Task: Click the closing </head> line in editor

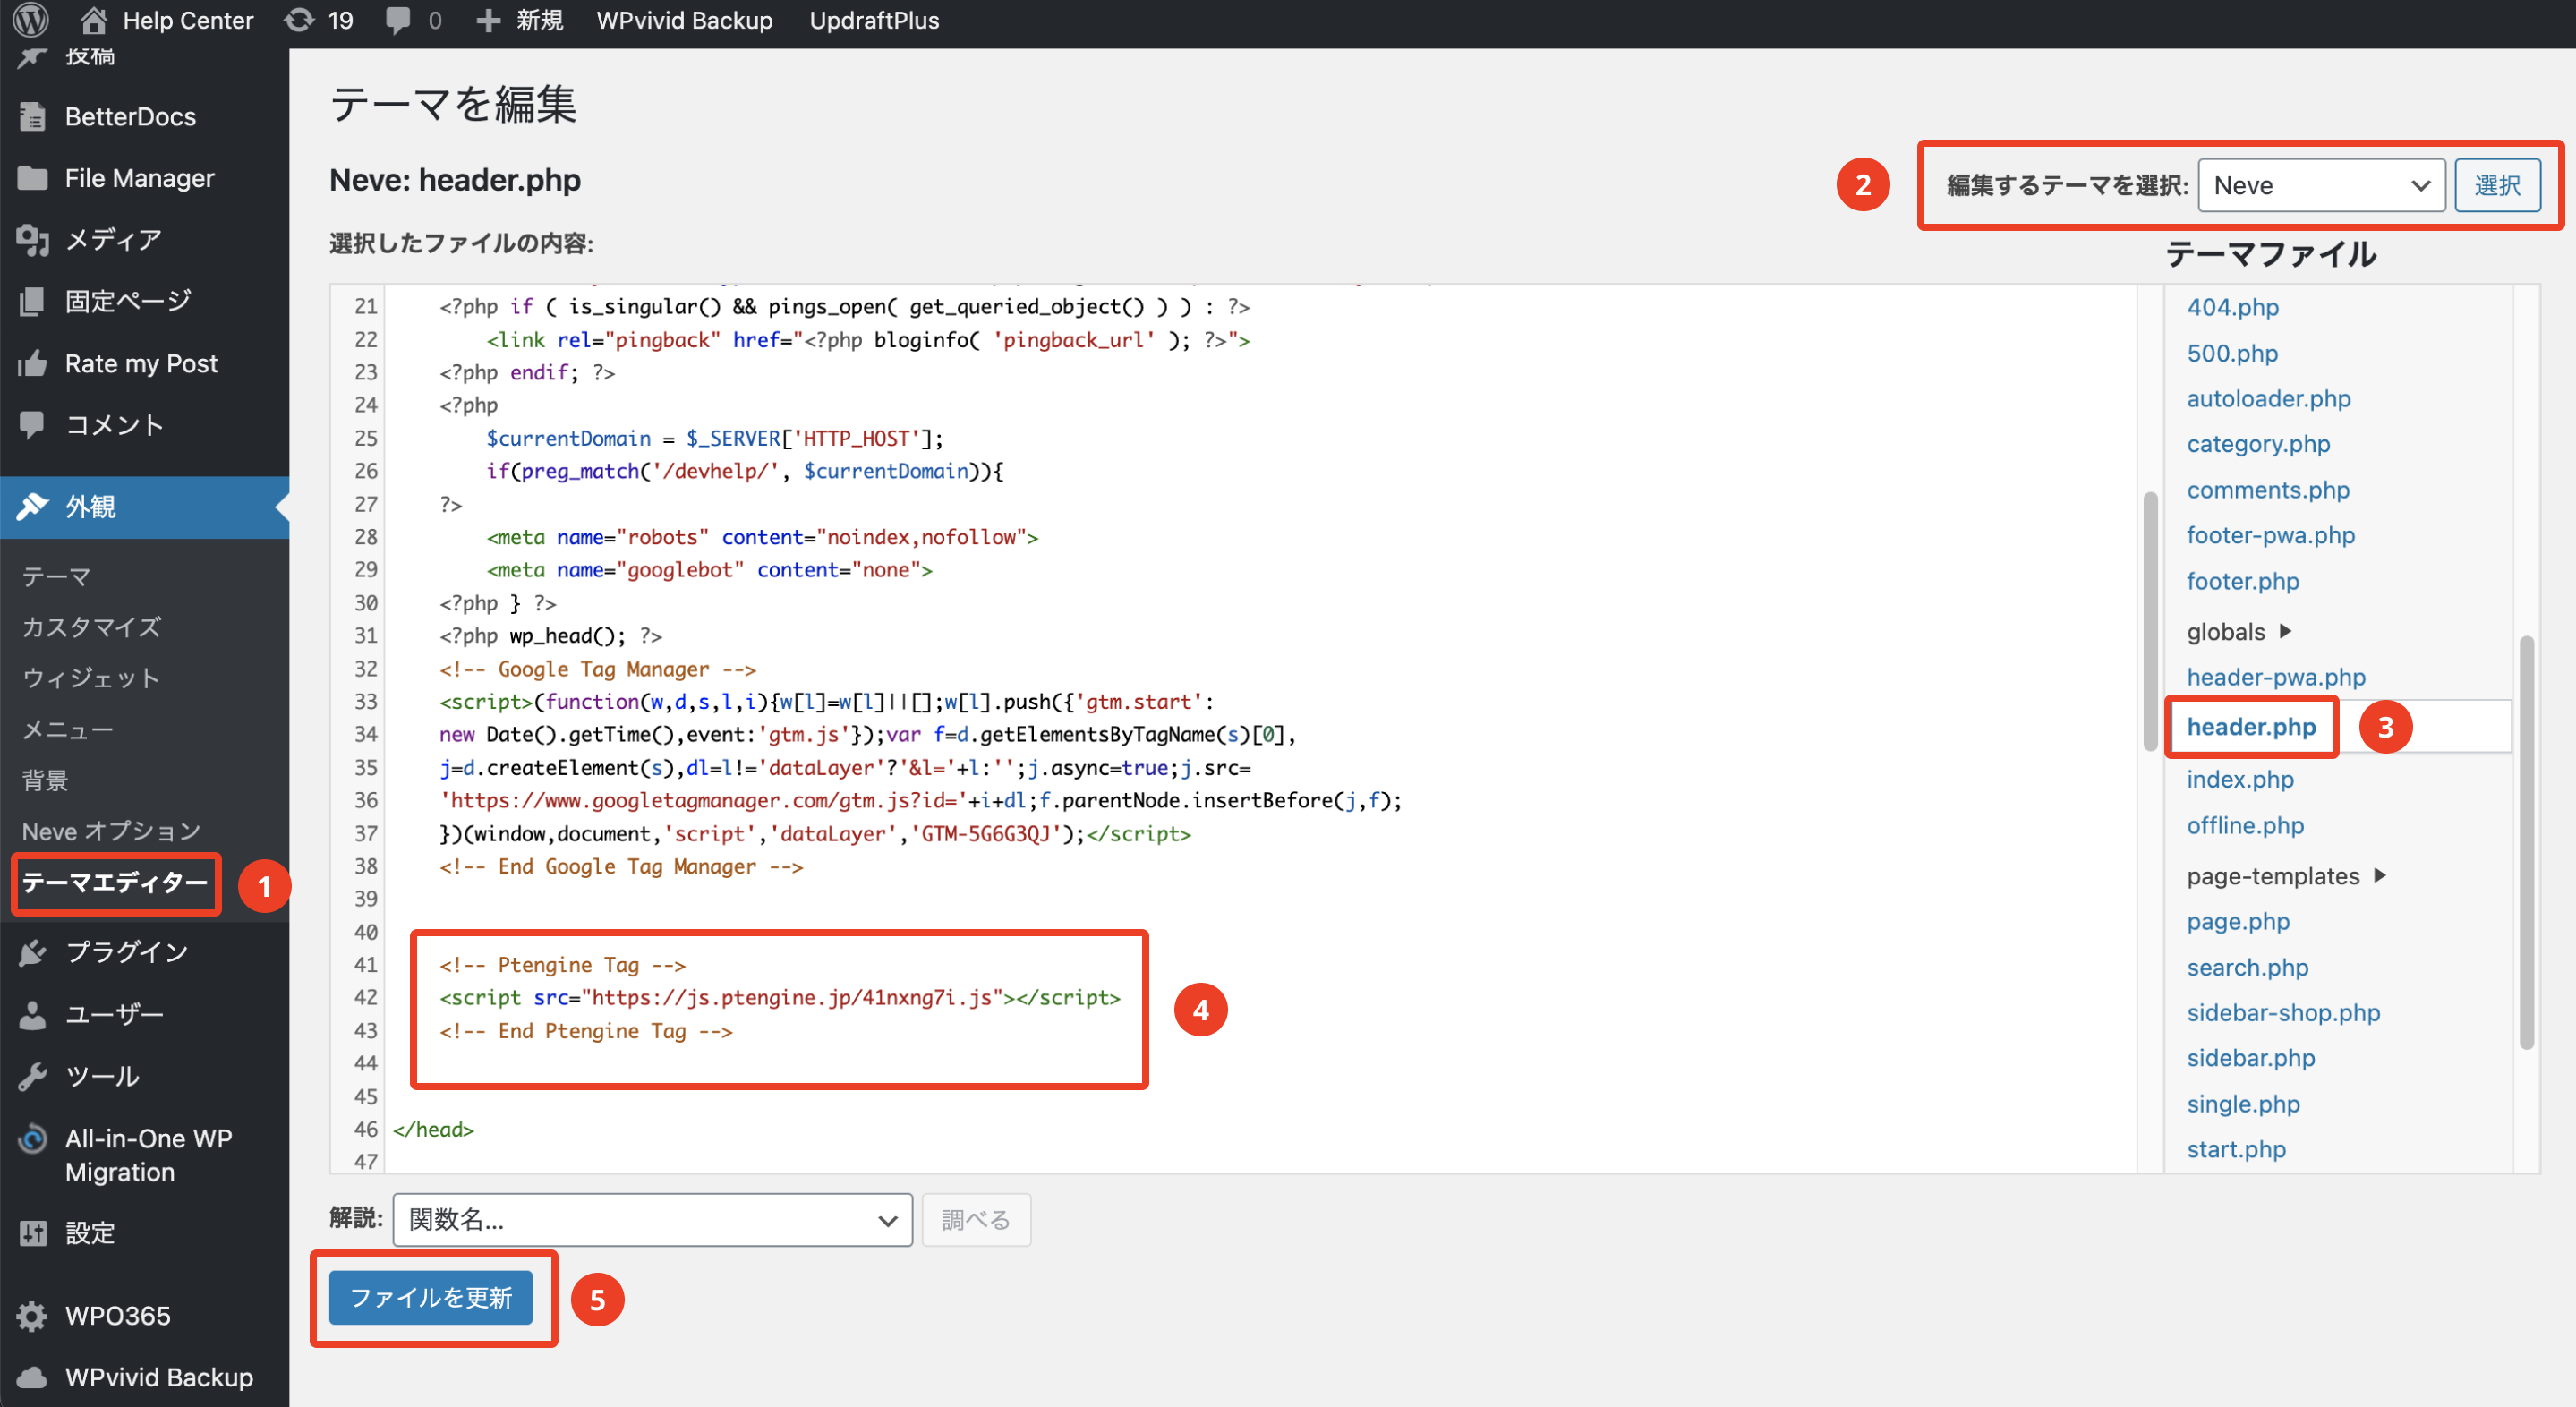Action: point(433,1129)
